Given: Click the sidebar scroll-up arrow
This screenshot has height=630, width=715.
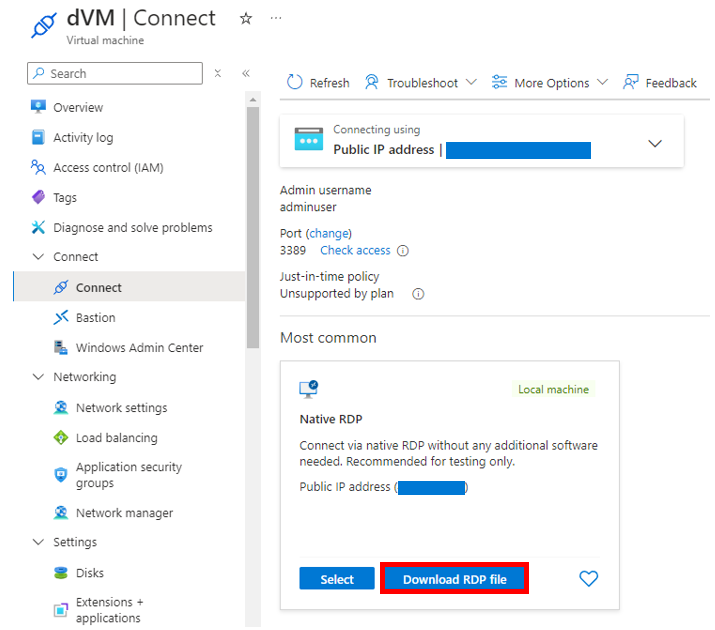Looking at the screenshot, I should pos(253,99).
